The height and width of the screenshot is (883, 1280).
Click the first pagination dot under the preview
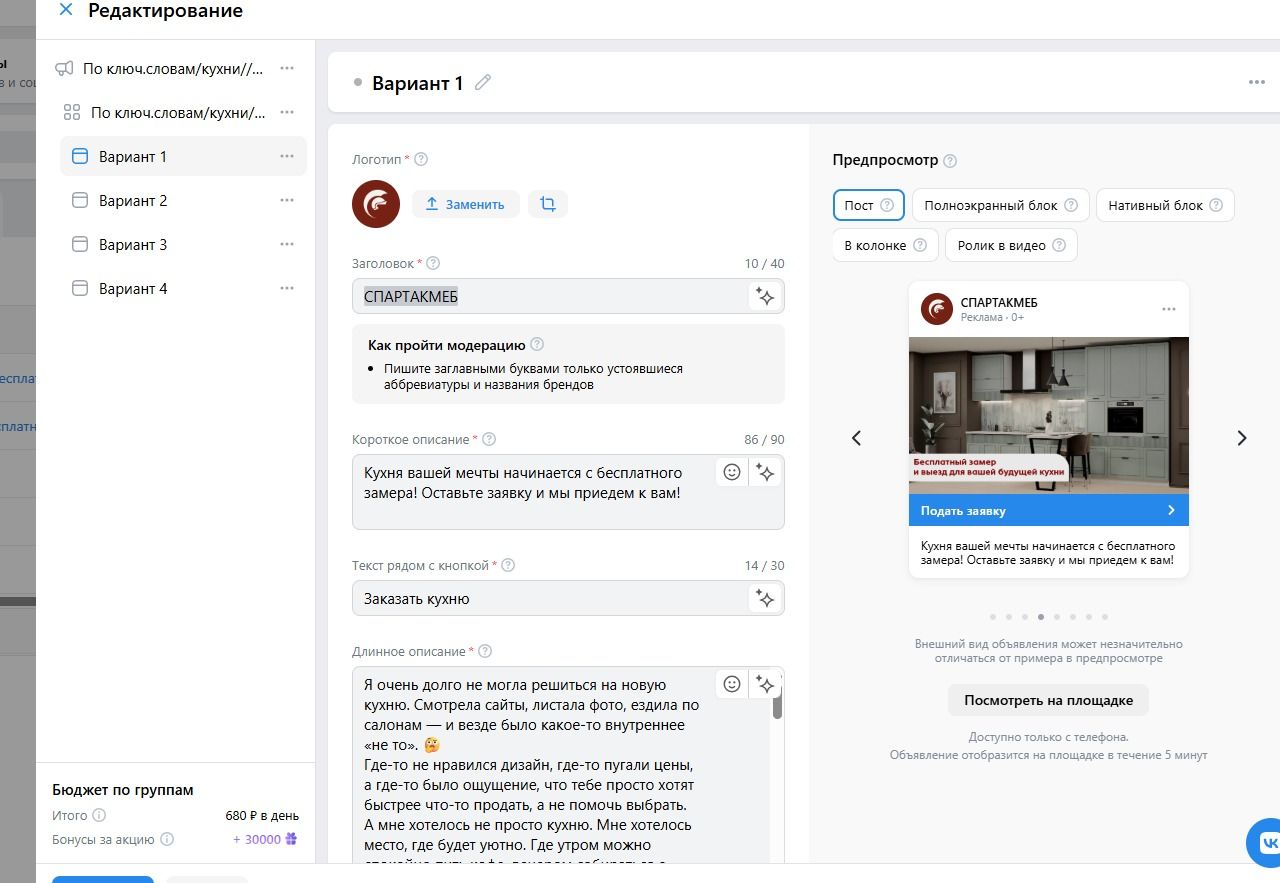coord(992,617)
